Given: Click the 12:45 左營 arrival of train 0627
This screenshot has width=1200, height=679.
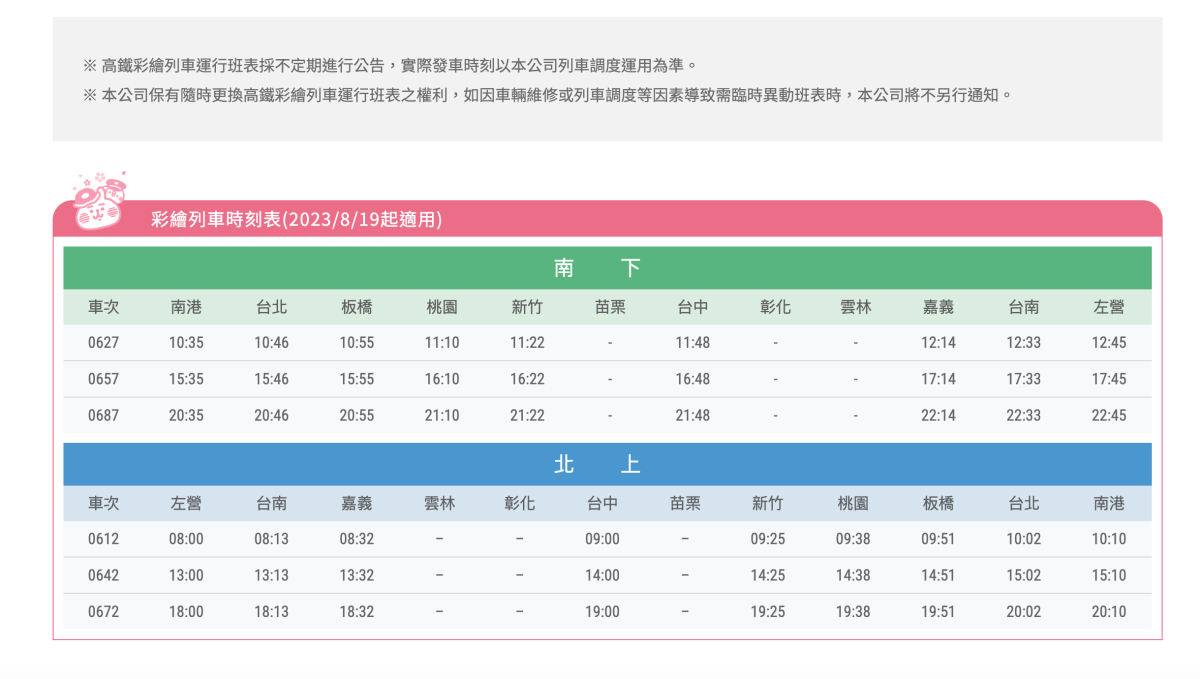Looking at the screenshot, I should coord(1109,343).
